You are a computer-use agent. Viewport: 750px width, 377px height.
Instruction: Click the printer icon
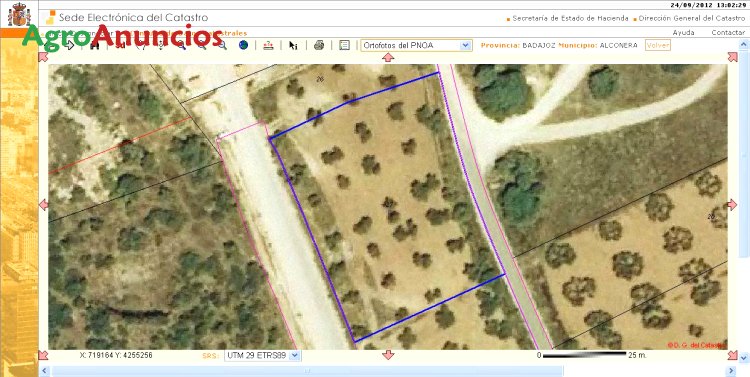(x=319, y=45)
